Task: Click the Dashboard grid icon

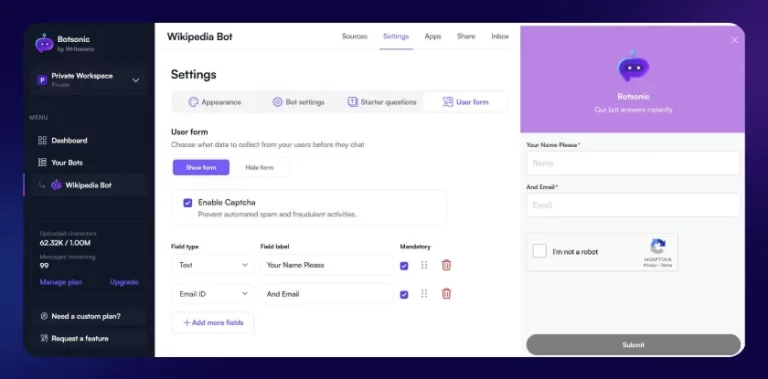Action: 42,141
